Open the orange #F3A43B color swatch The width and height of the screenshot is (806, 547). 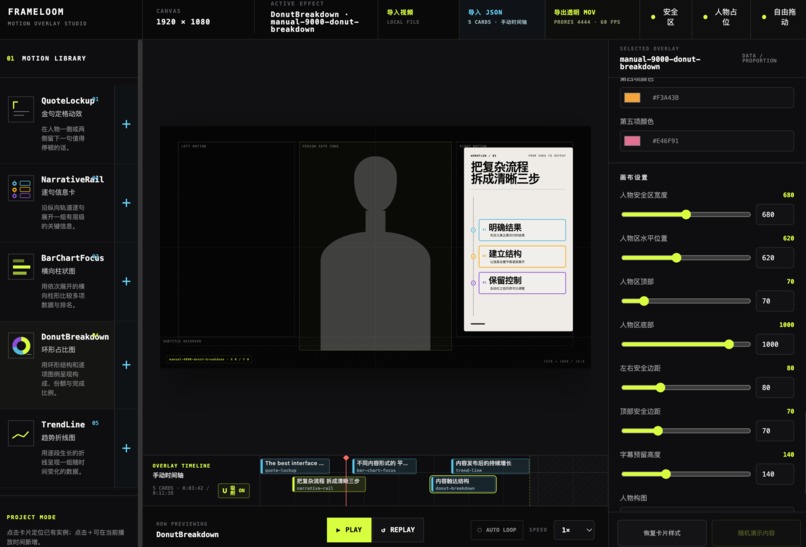pos(632,98)
